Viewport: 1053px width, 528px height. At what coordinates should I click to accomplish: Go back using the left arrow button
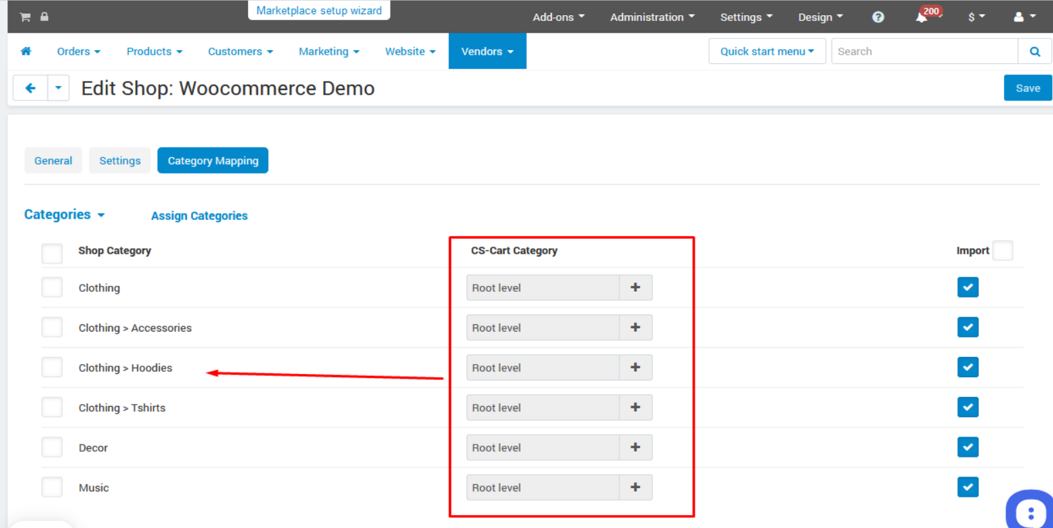coord(30,88)
